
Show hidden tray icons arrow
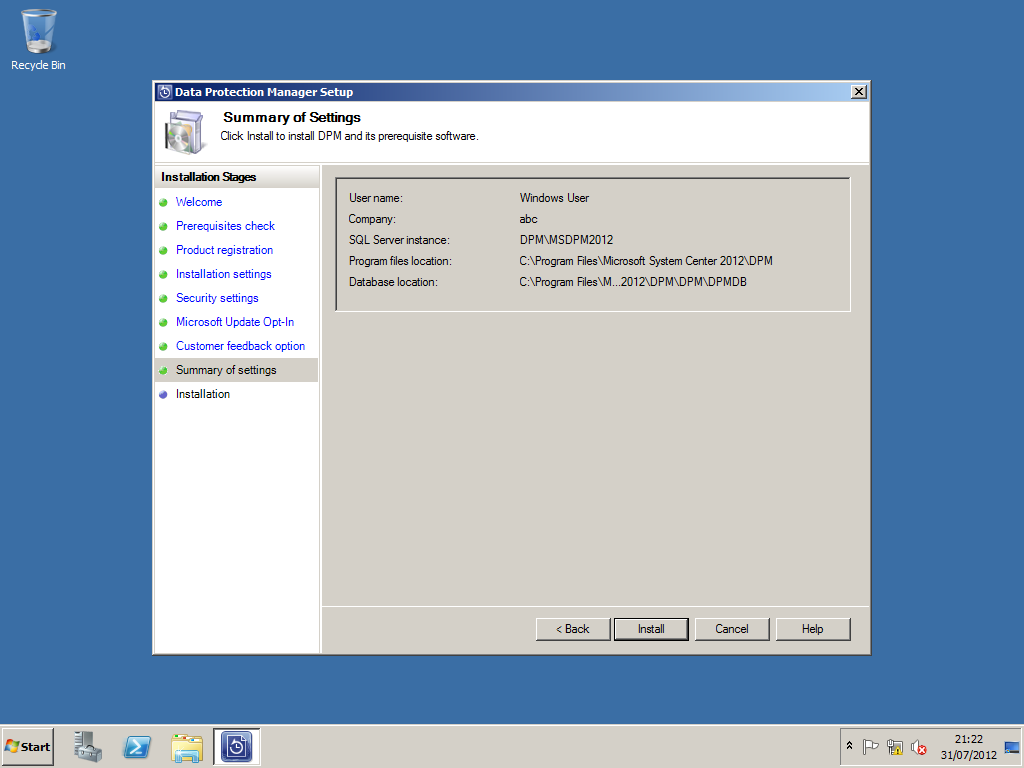[x=849, y=746]
